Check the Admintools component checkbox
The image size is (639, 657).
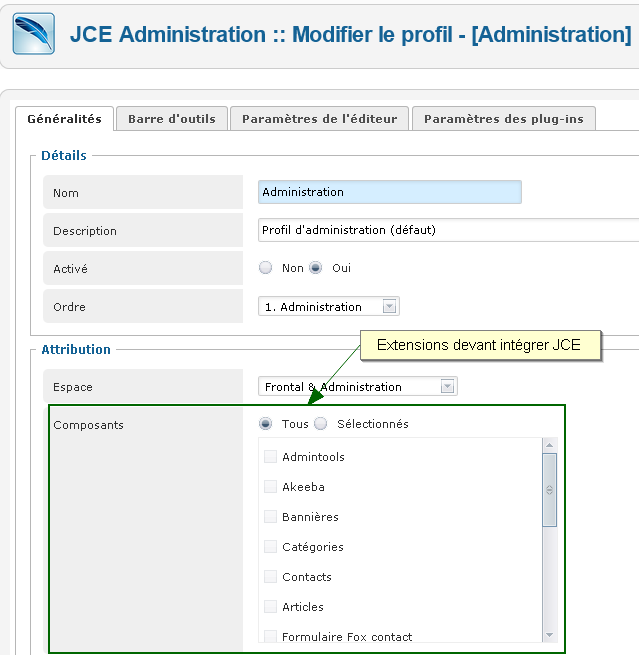pos(270,456)
